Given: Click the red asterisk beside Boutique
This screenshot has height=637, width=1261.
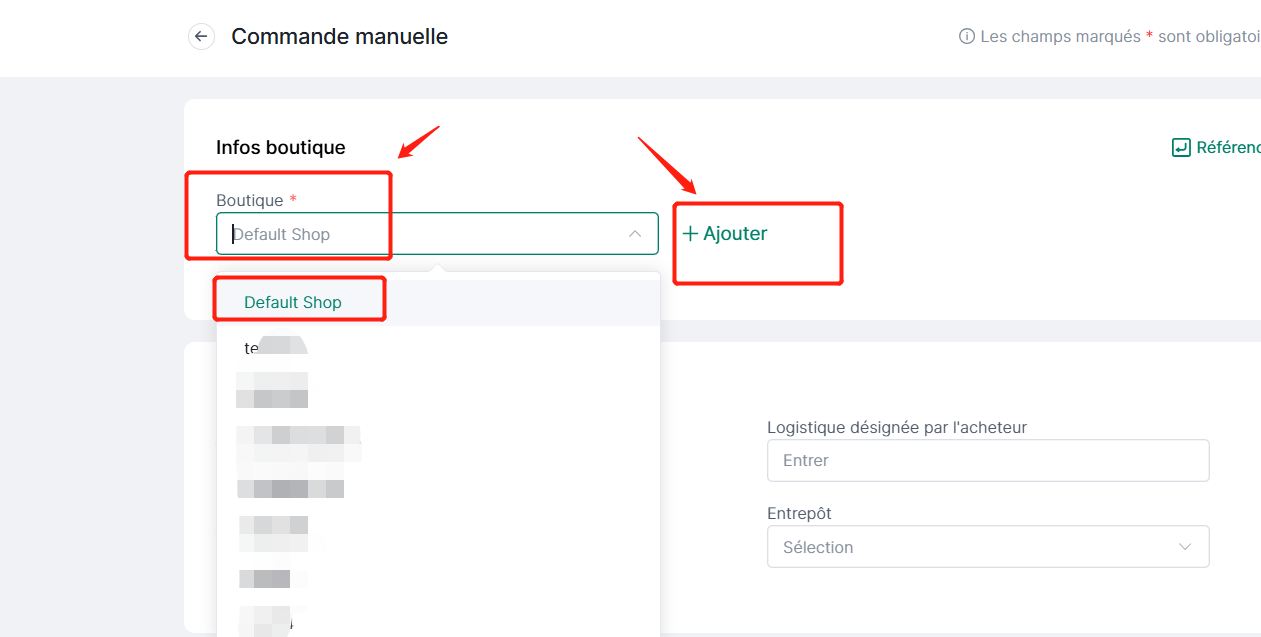Looking at the screenshot, I should (x=293, y=200).
